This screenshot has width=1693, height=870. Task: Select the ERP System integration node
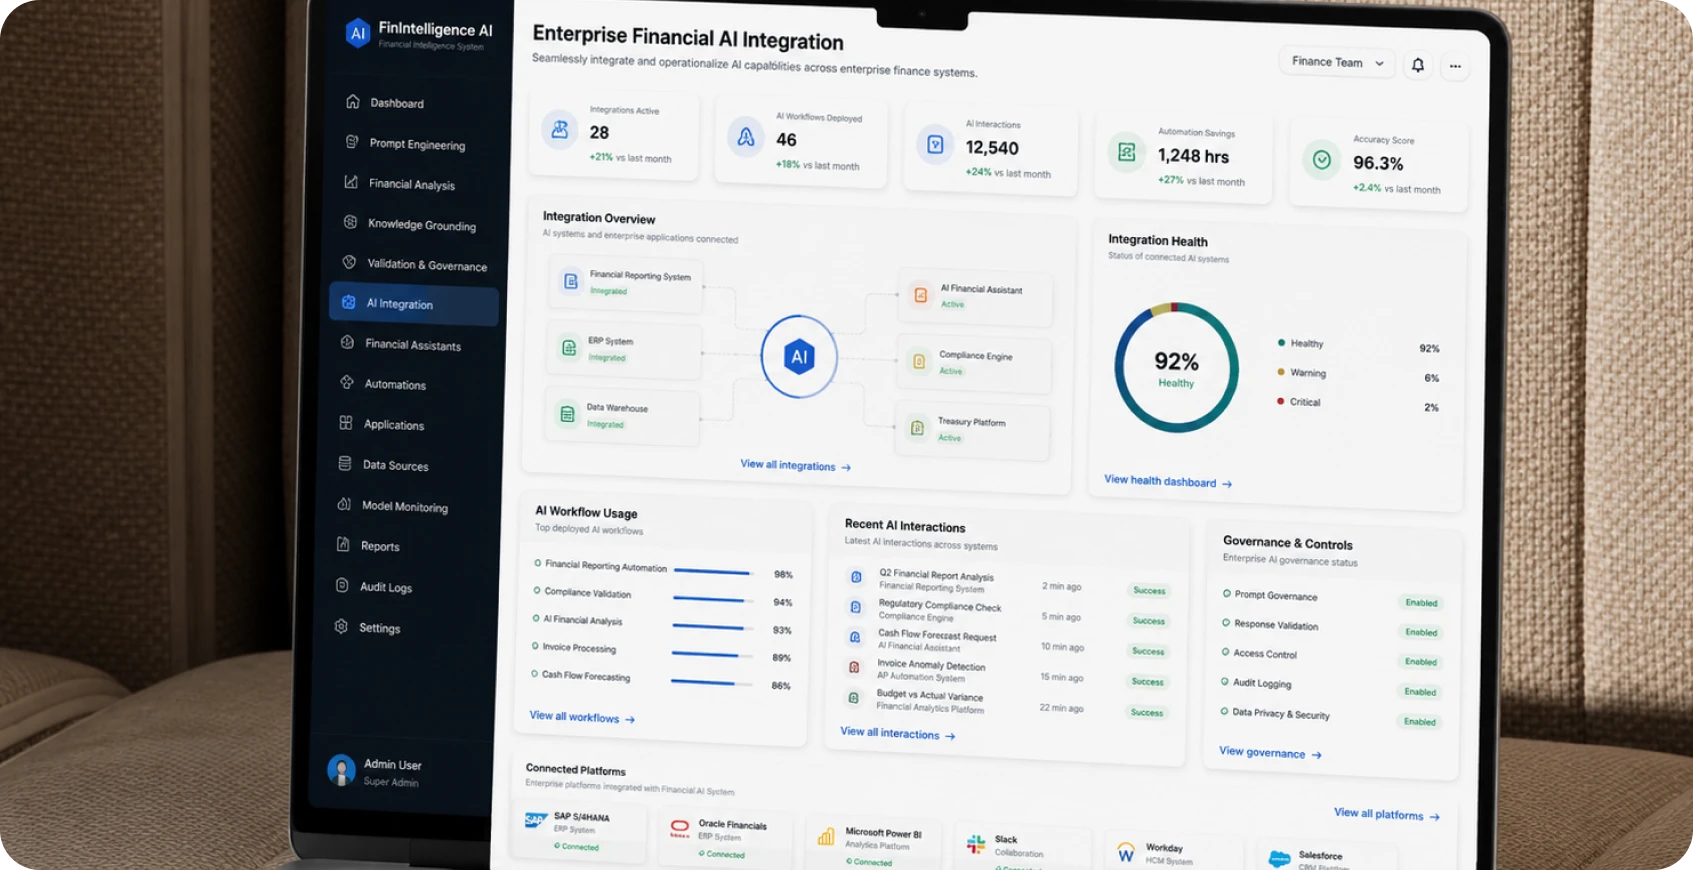coord(624,349)
